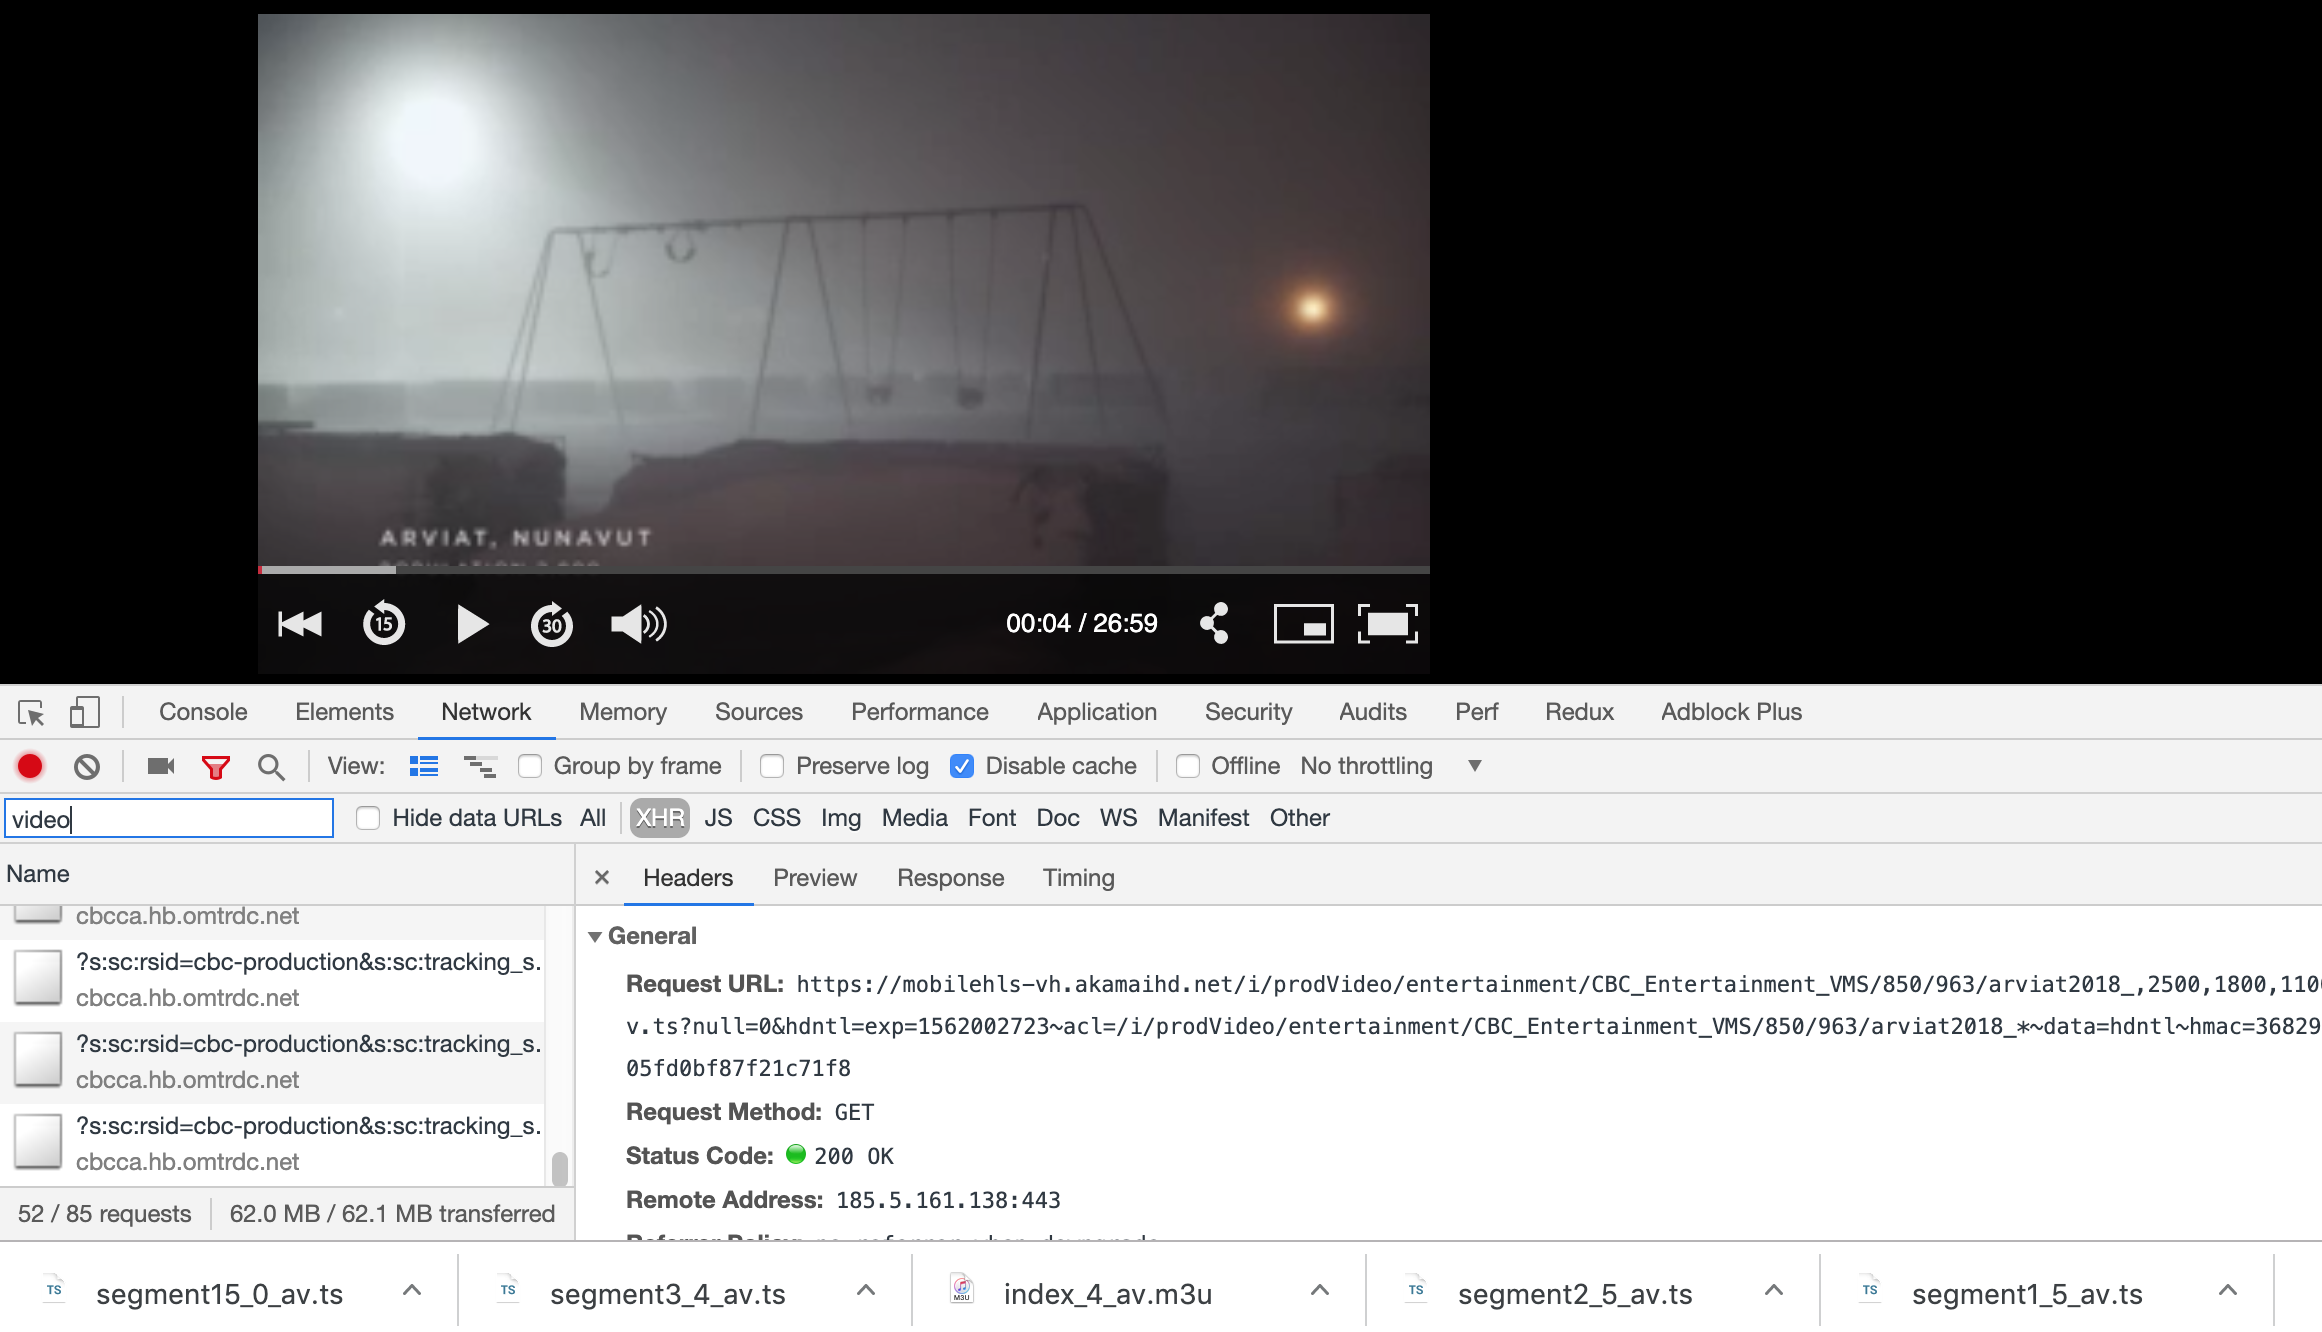Switch to the Application tab
Image resolution: width=2322 pixels, height=1332 pixels.
(1097, 712)
